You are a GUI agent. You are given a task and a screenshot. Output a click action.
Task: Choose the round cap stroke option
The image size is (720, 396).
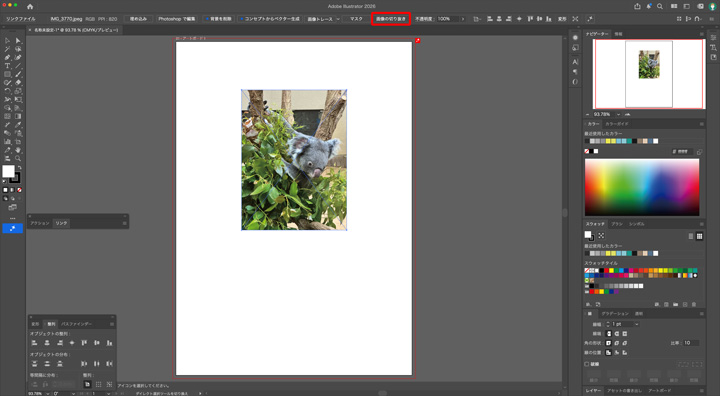click(x=617, y=334)
